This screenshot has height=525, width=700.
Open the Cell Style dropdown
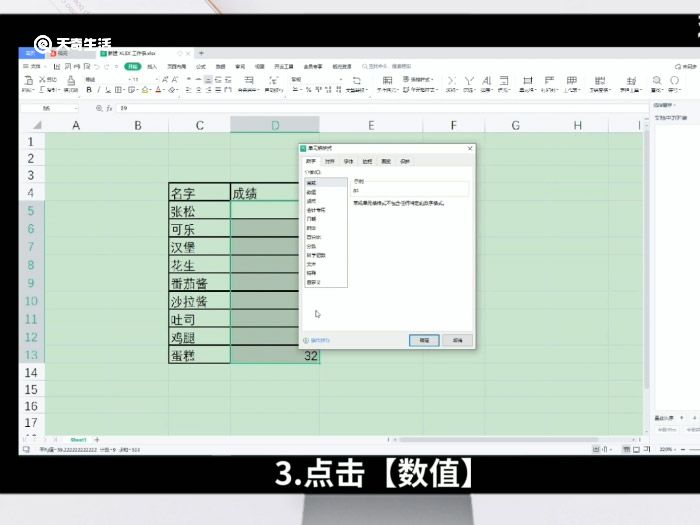coord(420,90)
